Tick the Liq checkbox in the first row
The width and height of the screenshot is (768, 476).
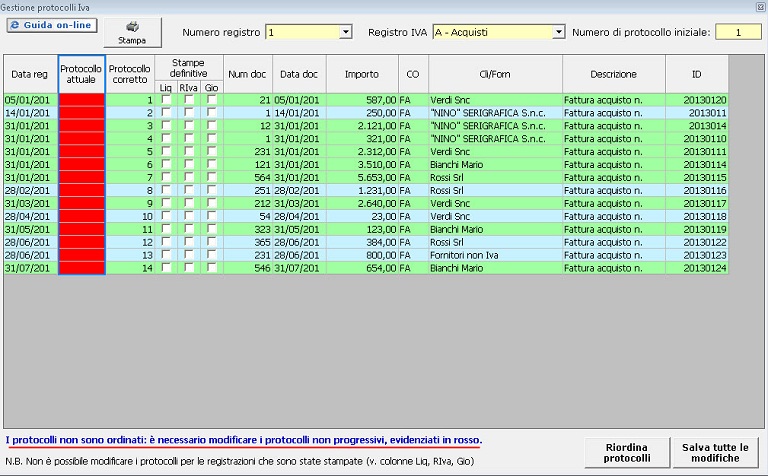click(x=166, y=100)
